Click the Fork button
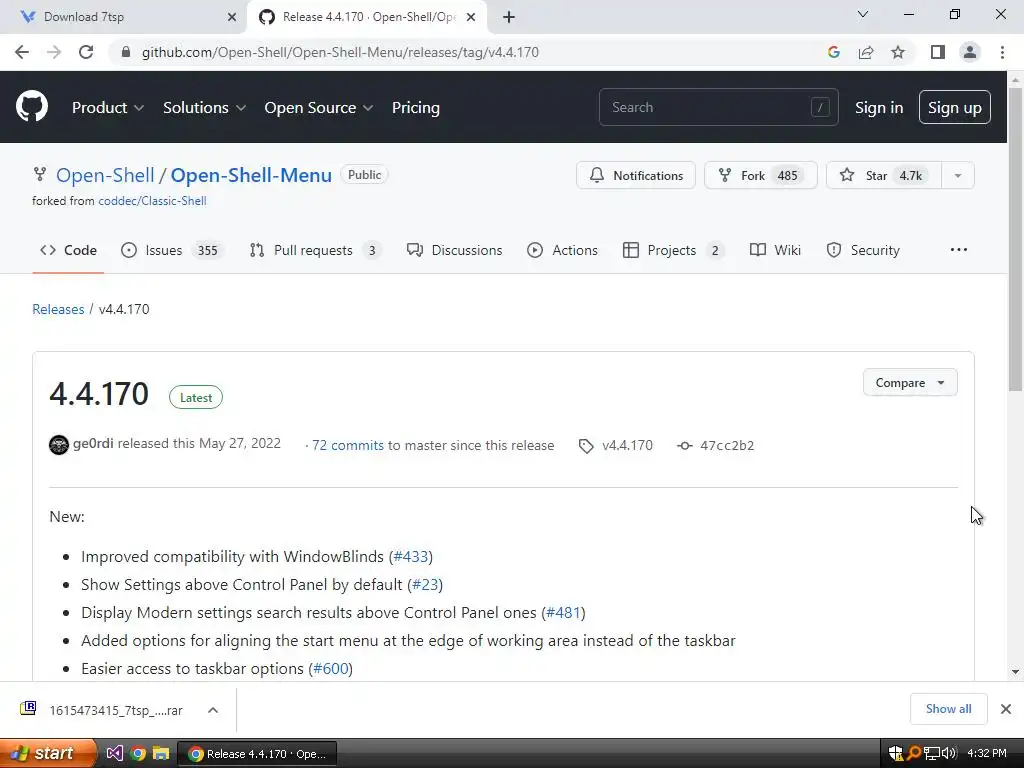Screen dimensions: 1024x768 coord(761,176)
